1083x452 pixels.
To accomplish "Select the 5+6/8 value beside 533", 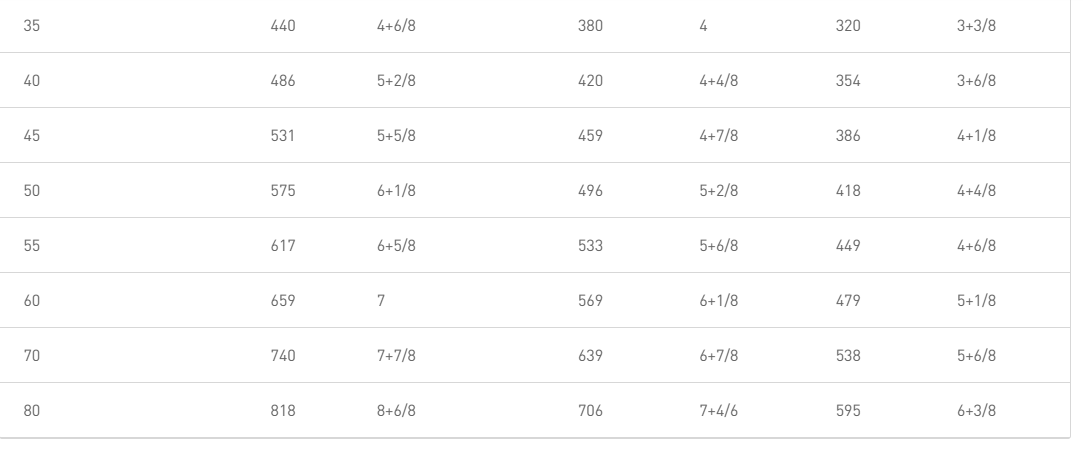I will pyautogui.click(x=718, y=246).
